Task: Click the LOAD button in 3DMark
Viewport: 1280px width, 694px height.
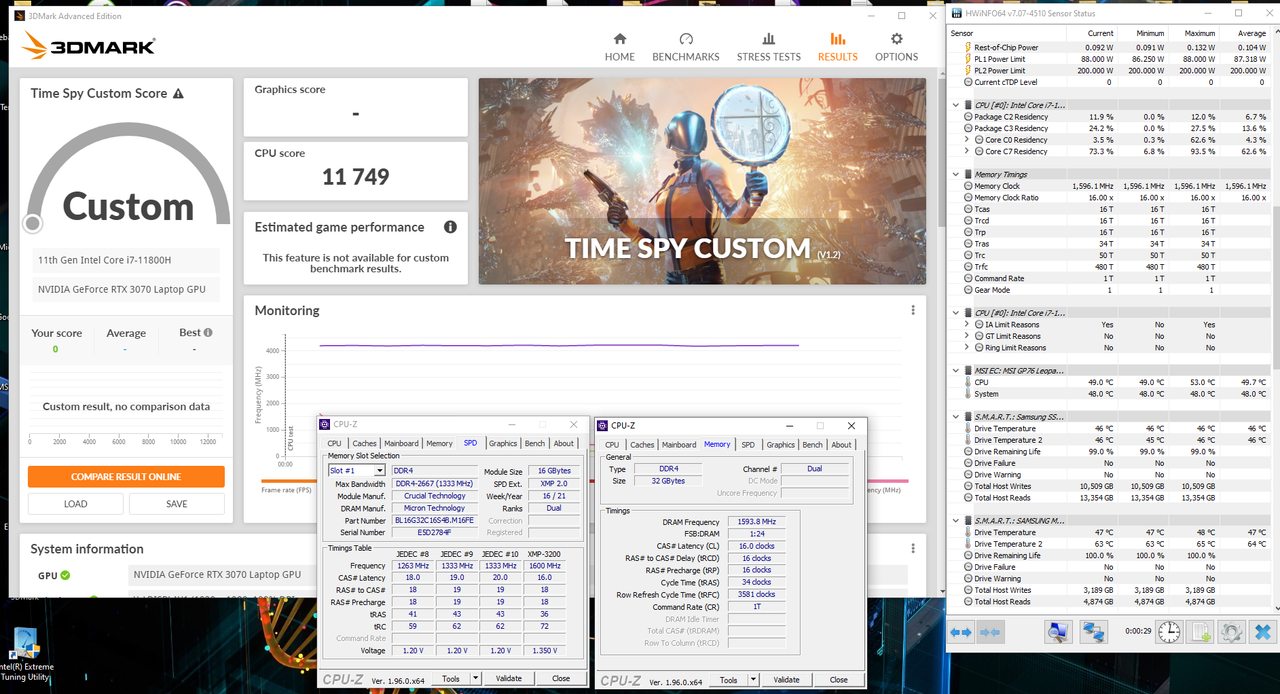Action: [76, 504]
